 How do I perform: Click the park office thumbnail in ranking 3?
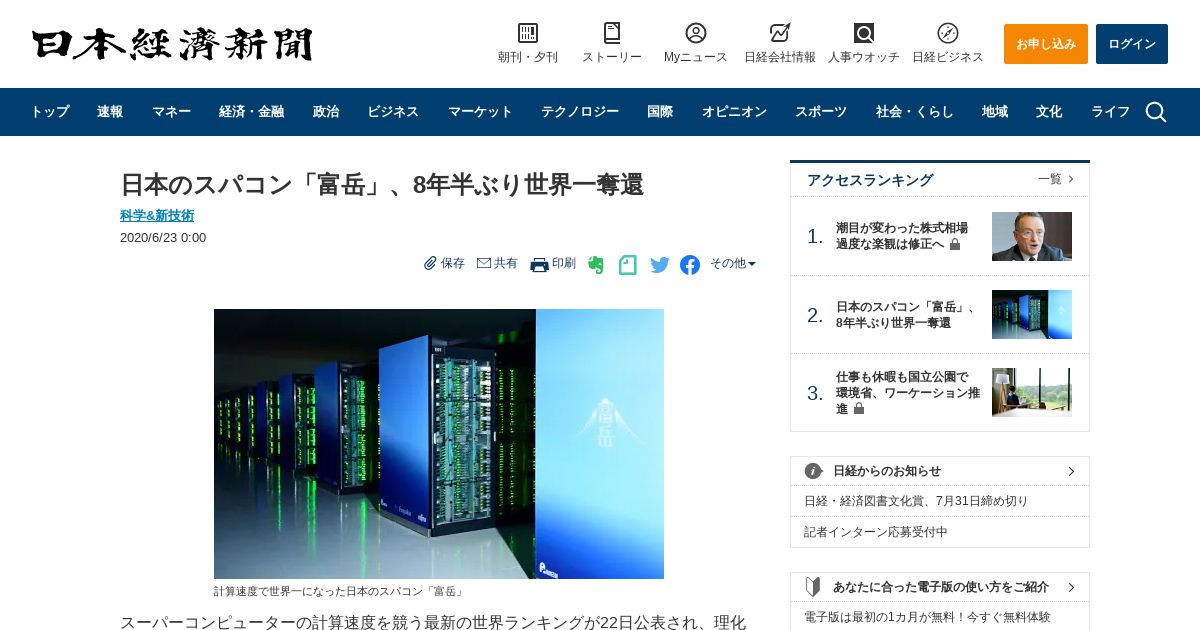coord(1032,393)
